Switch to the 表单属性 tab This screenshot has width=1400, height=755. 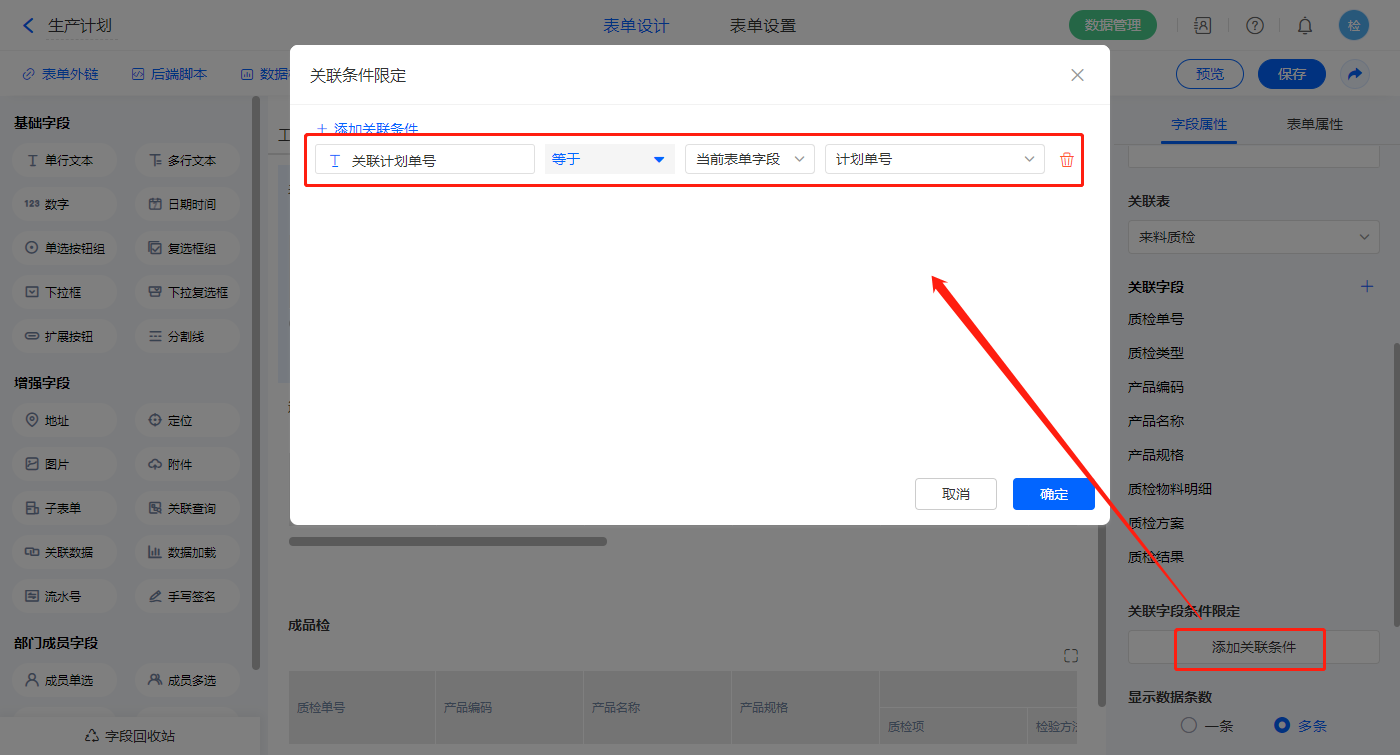[1314, 124]
